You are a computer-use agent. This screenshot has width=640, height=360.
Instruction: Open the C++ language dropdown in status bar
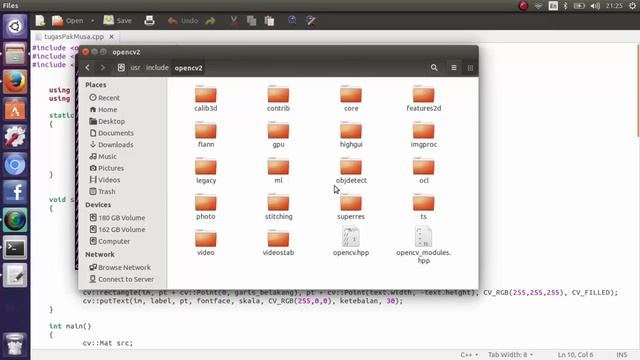coord(469,355)
